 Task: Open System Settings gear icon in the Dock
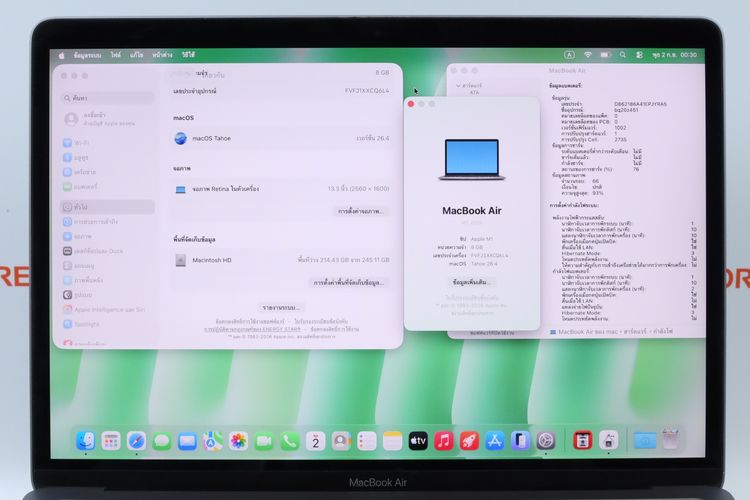(546, 441)
